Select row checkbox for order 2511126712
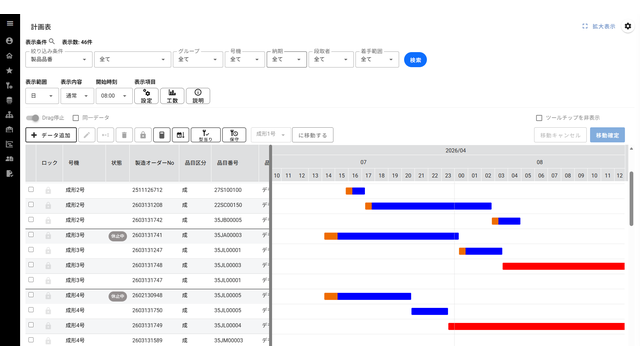 31,190
